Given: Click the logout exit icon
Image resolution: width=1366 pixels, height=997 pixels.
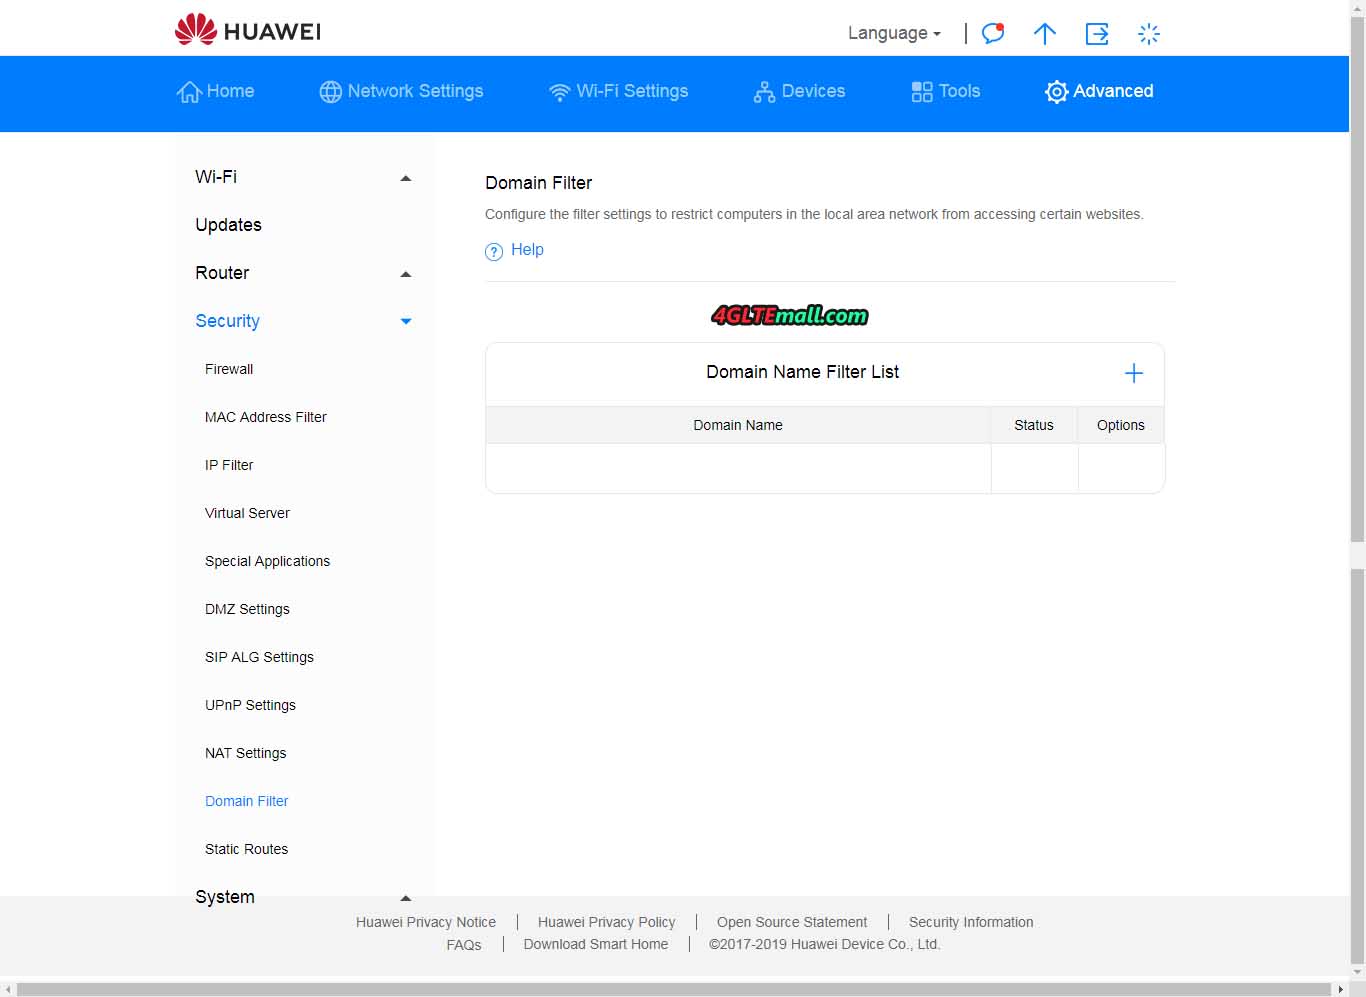Looking at the screenshot, I should click(x=1097, y=34).
